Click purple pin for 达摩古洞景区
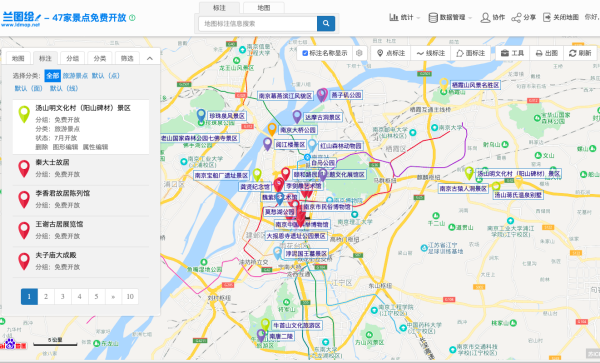Screen dimensions: 600x363 297,116
